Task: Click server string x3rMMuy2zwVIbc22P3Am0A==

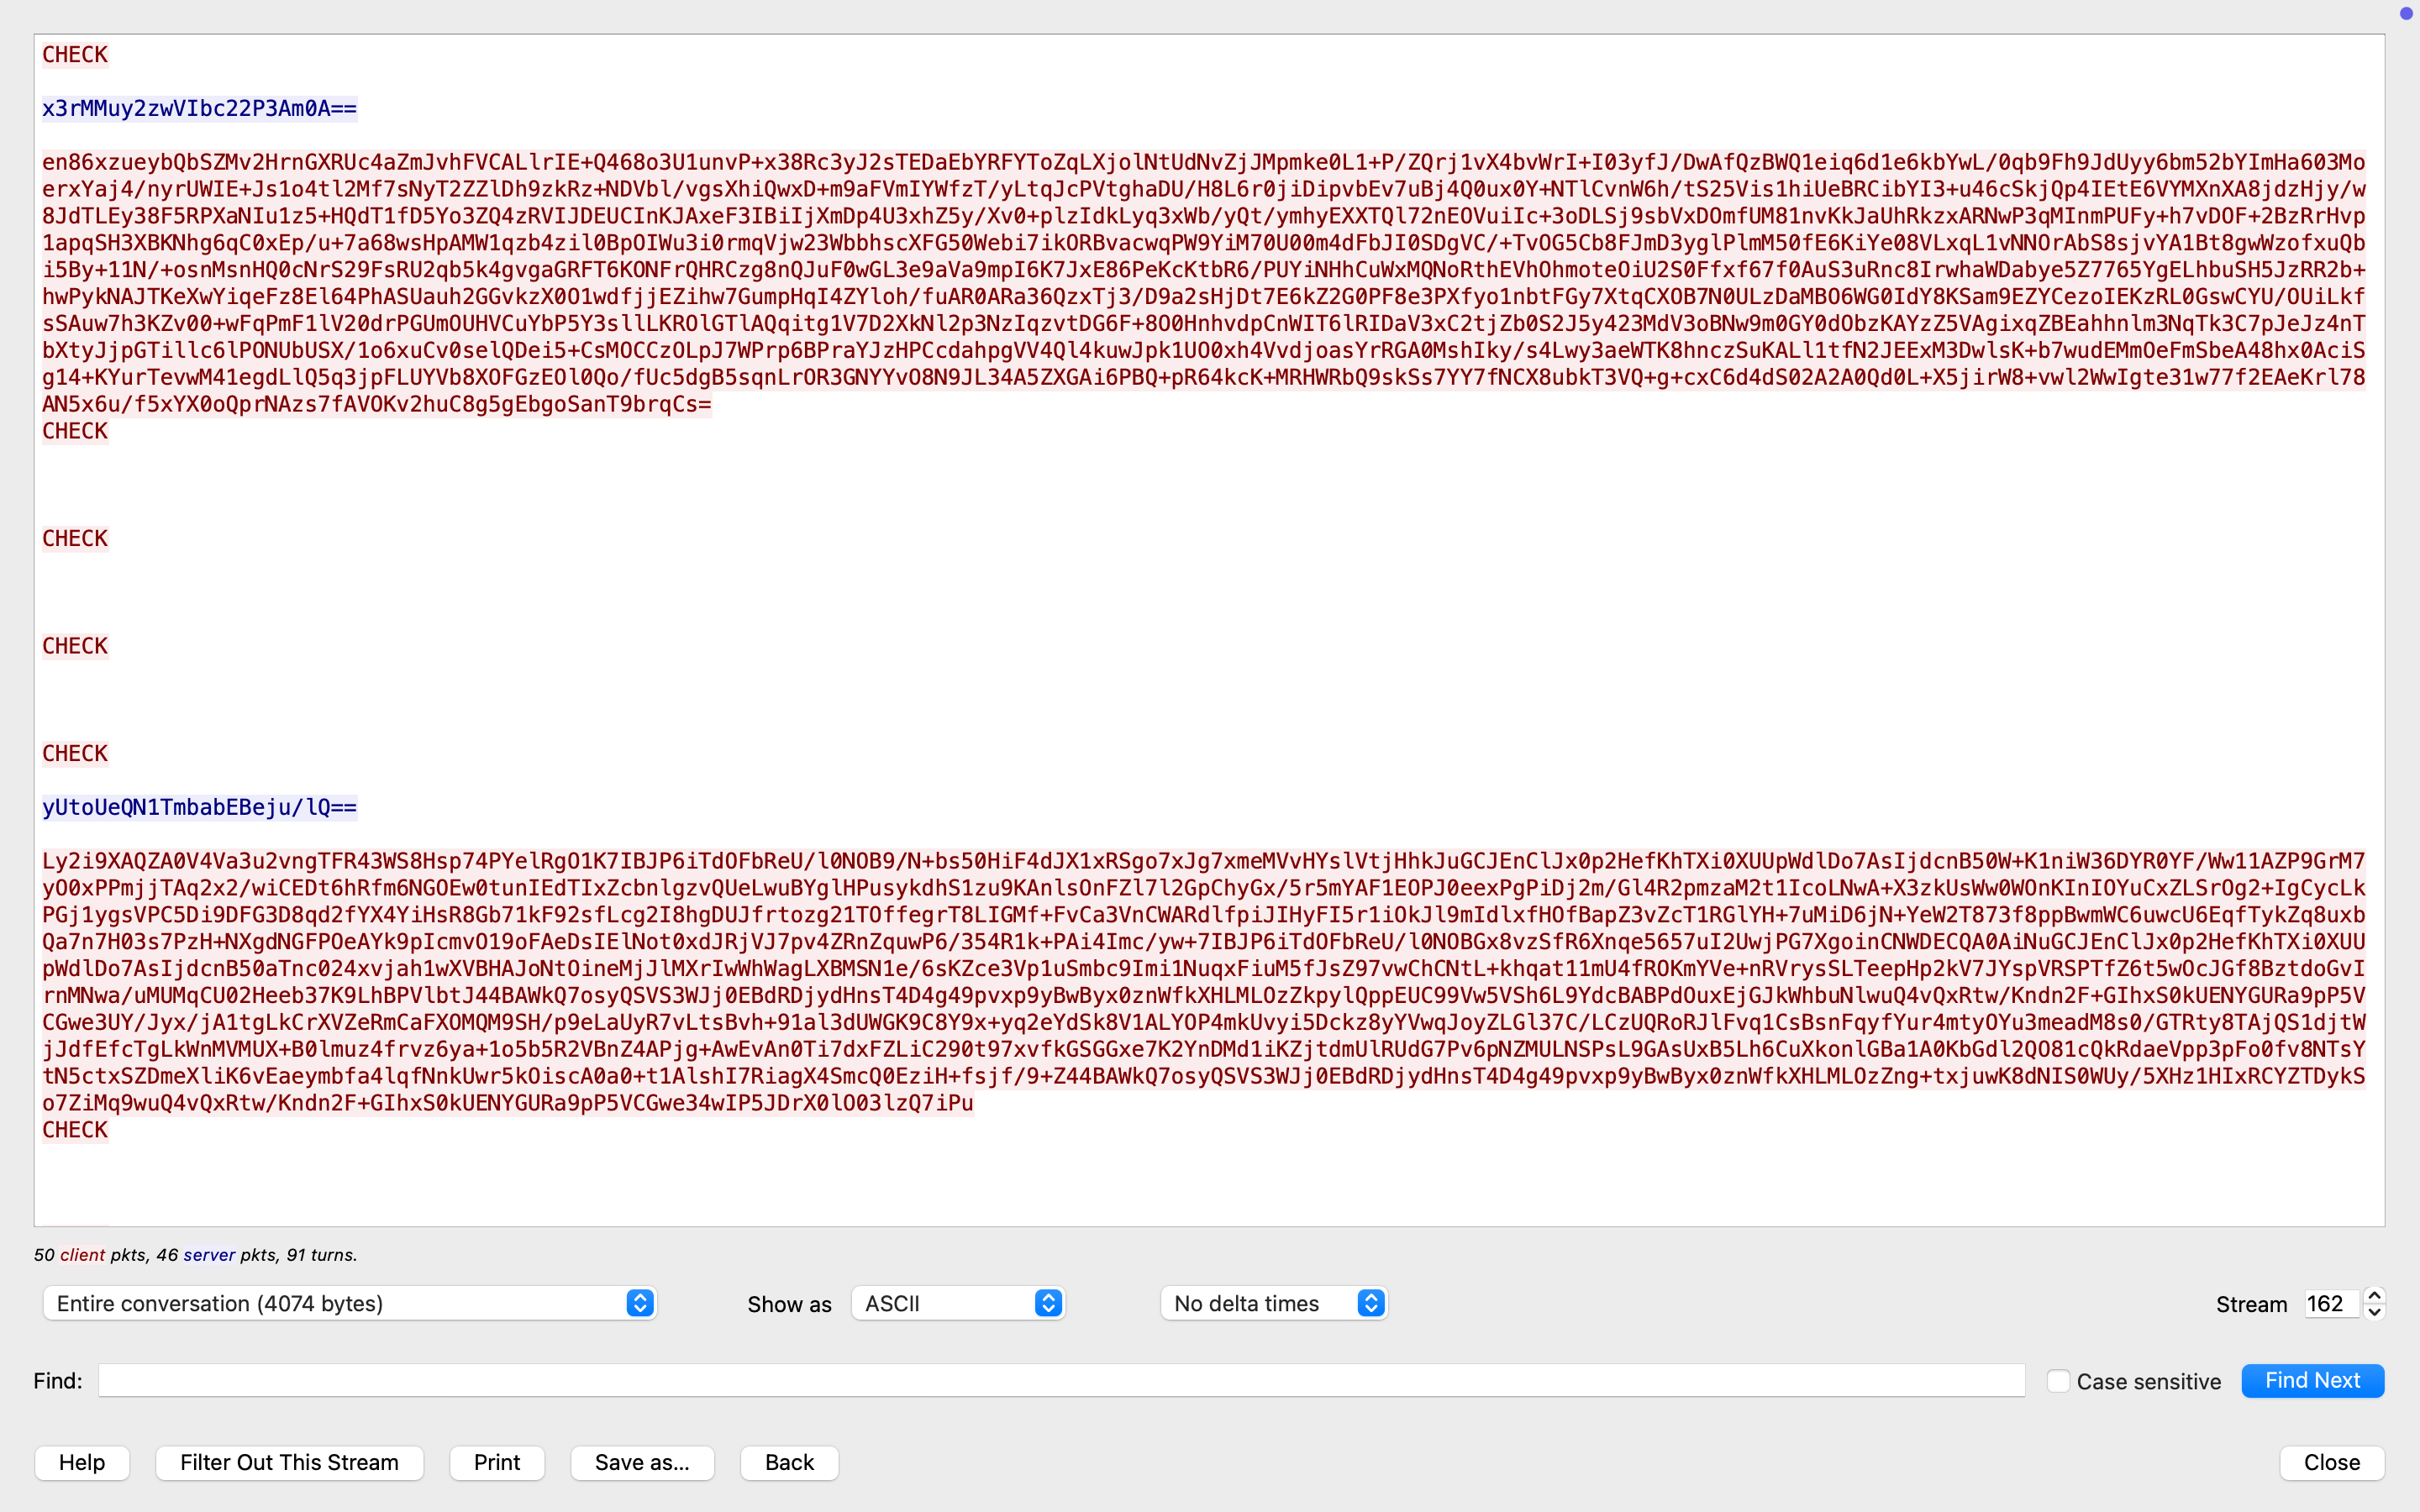Action: click(x=199, y=108)
